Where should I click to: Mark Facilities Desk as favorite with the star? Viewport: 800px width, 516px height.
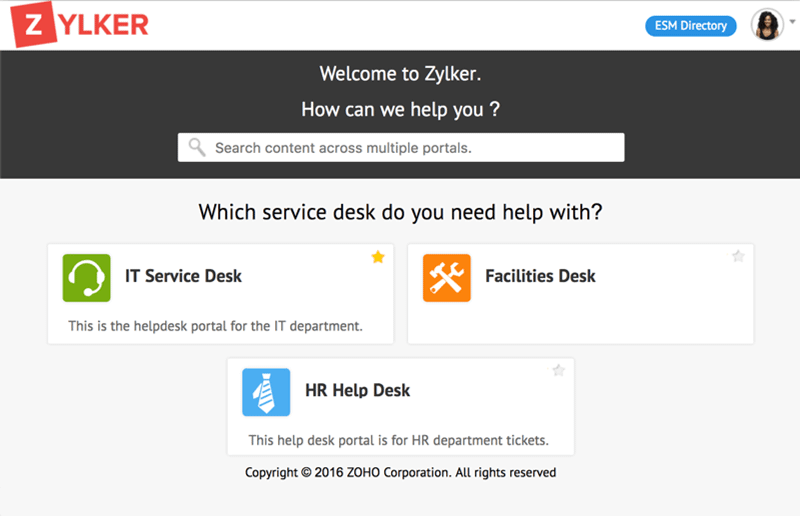pos(738,256)
